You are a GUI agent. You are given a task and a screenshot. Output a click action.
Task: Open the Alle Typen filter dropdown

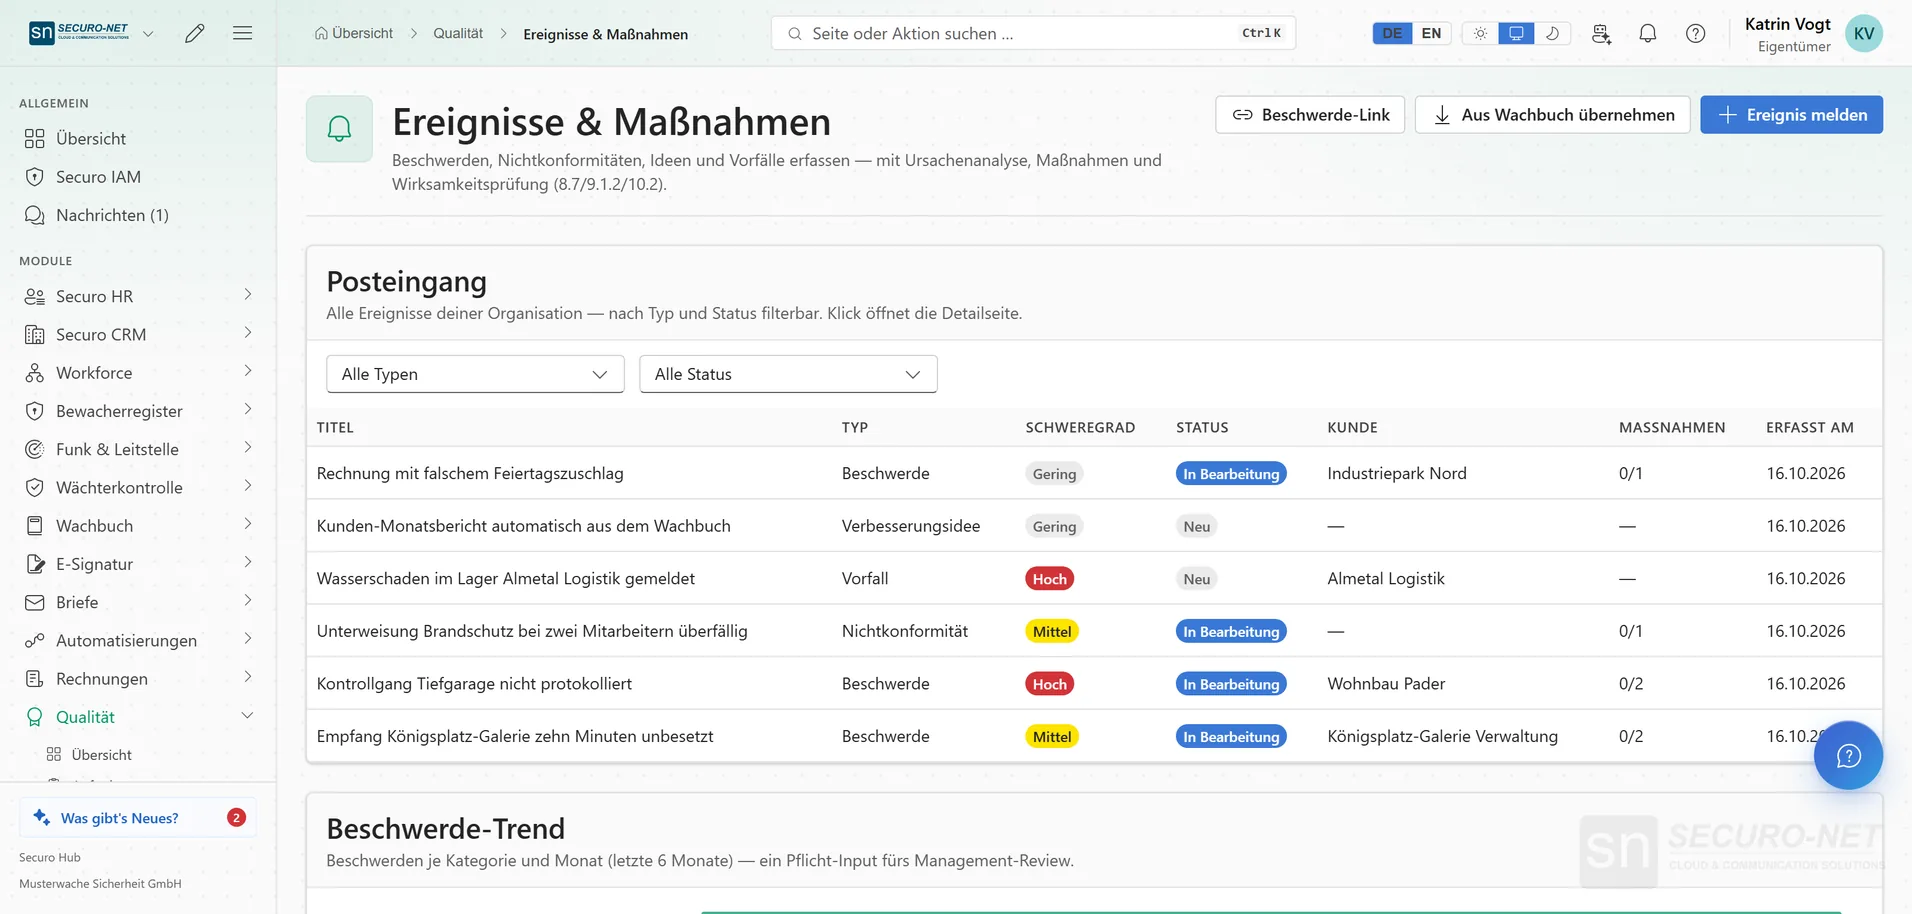click(475, 374)
